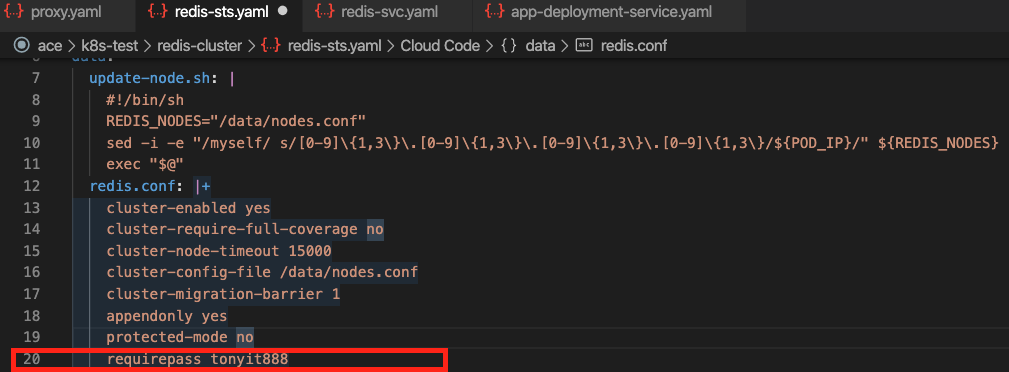Click the YAML icon in breadcrumb path
Image resolution: width=1009 pixels, height=372 pixels.
coord(271,46)
